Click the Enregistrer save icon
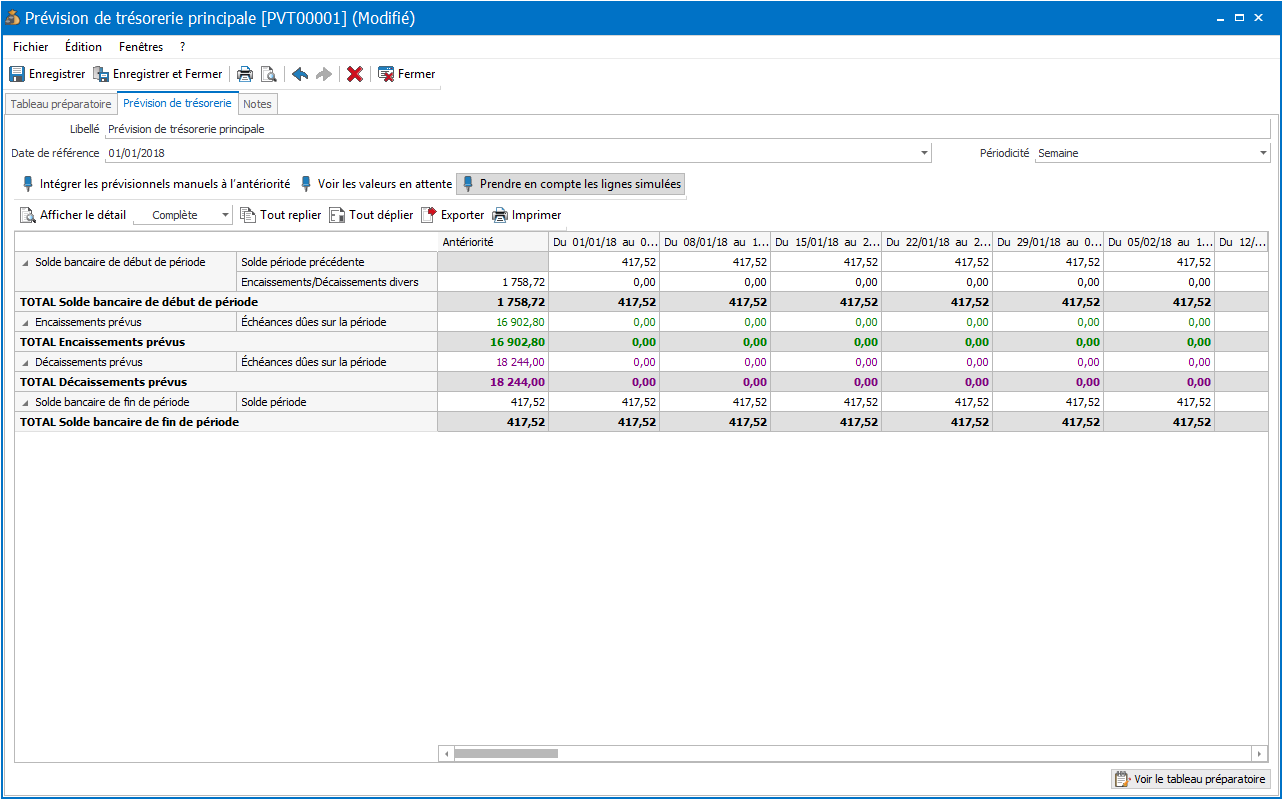The height and width of the screenshot is (800, 1283). [x=17, y=74]
